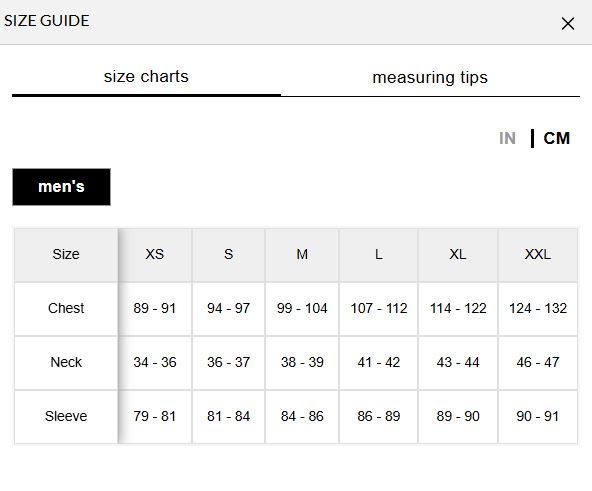
Task: Close the size guide dialog
Action: coord(567,23)
